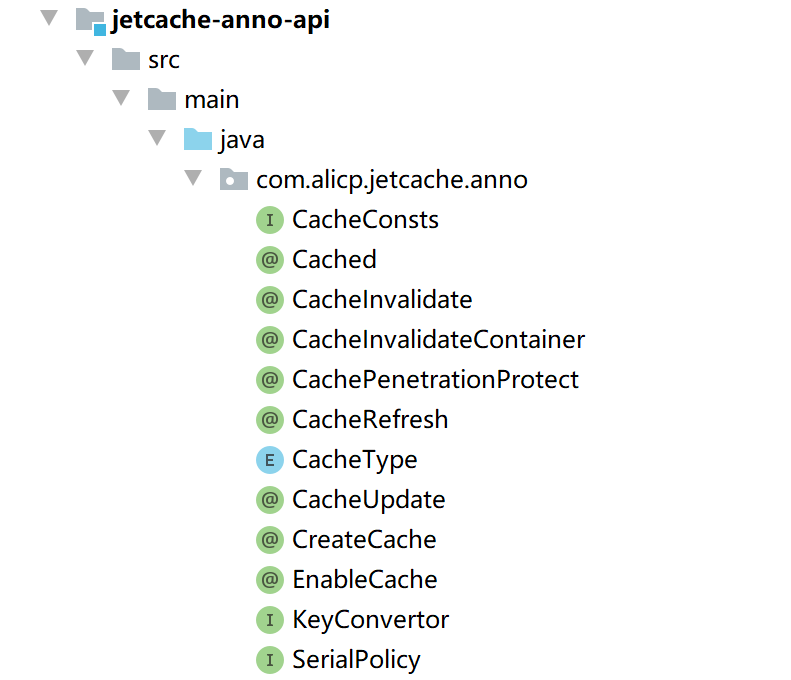Click the package icon for com.alicp.jetcache.anno

click(233, 180)
